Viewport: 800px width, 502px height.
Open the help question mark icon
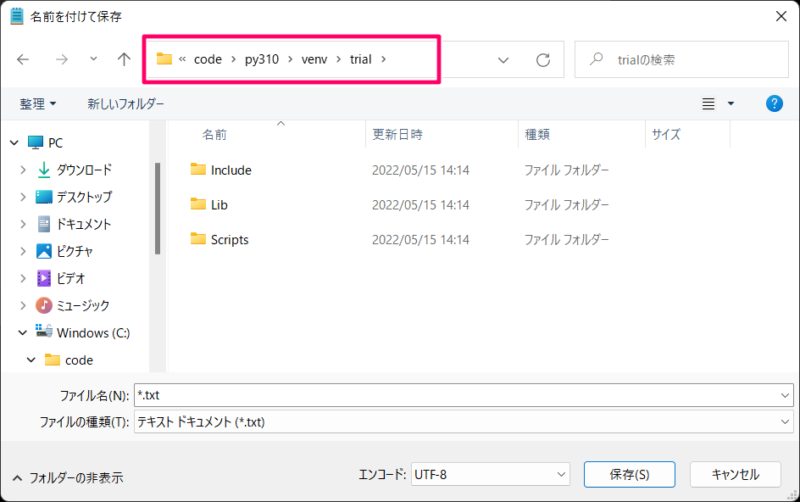point(773,104)
